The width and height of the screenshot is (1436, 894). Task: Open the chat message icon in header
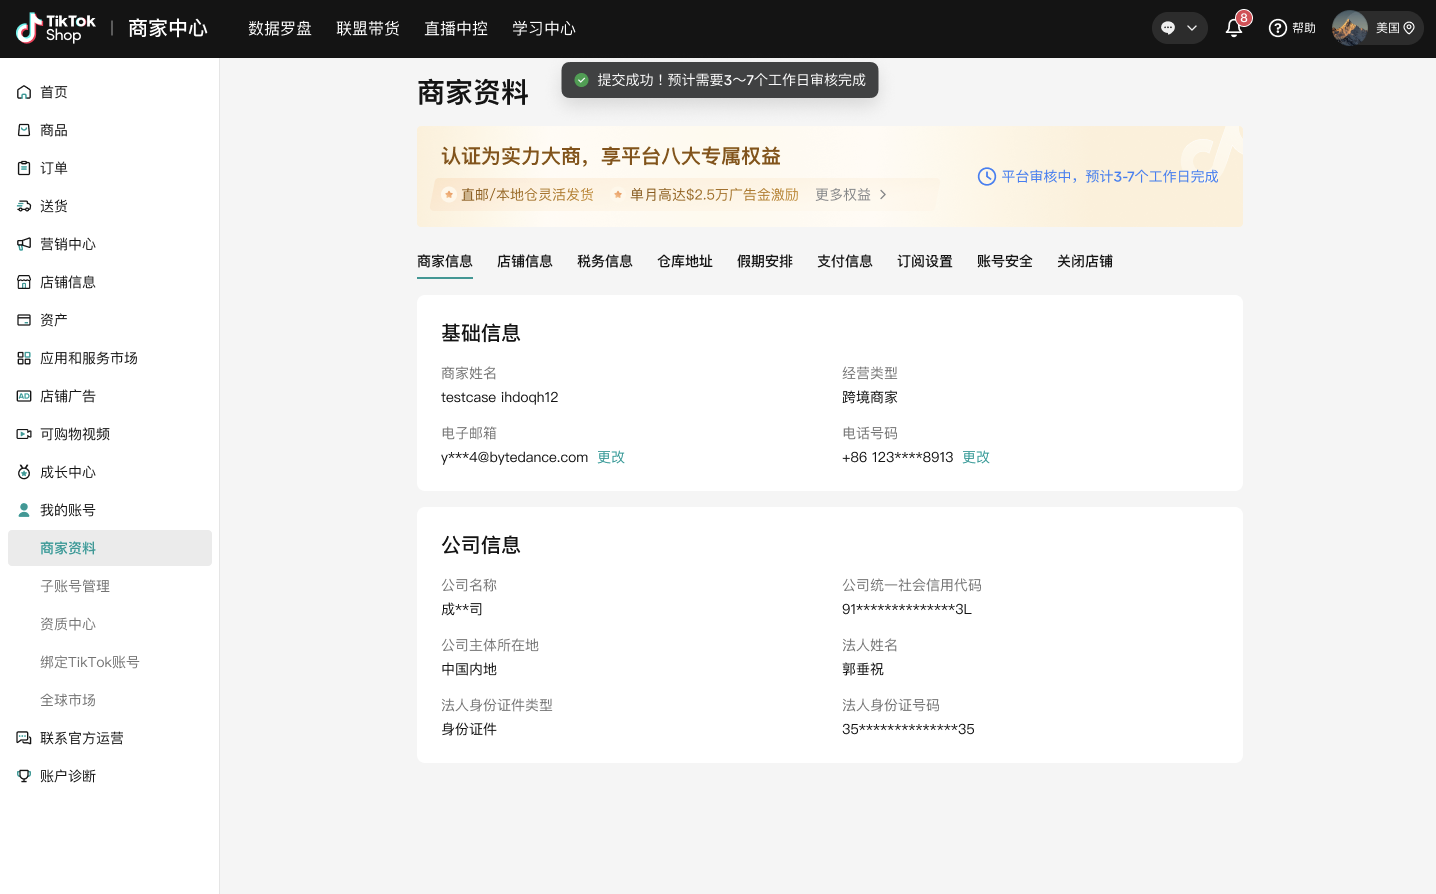pyautogui.click(x=1168, y=28)
